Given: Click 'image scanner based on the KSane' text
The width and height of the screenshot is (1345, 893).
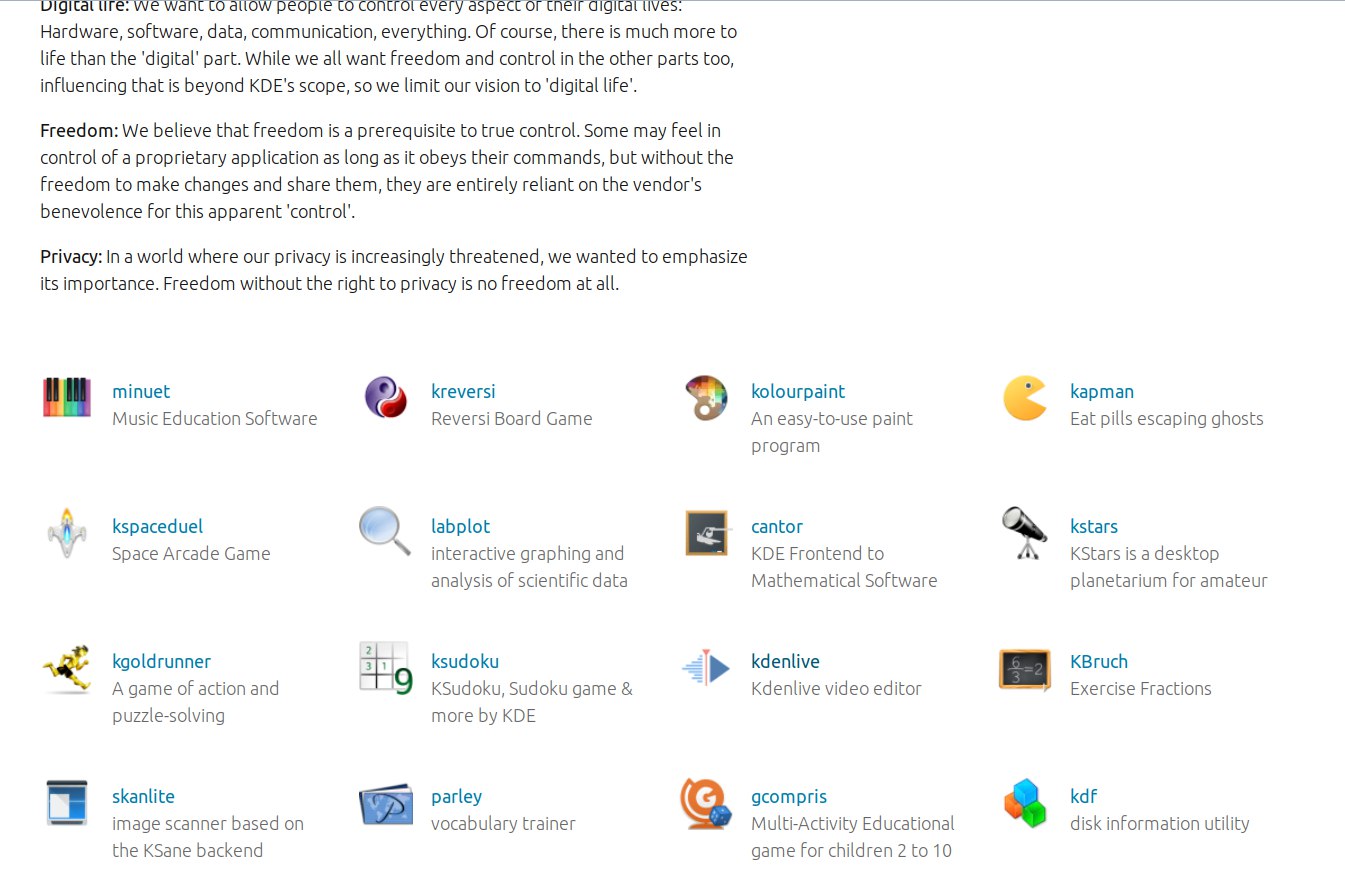Looking at the screenshot, I should [x=208, y=837].
